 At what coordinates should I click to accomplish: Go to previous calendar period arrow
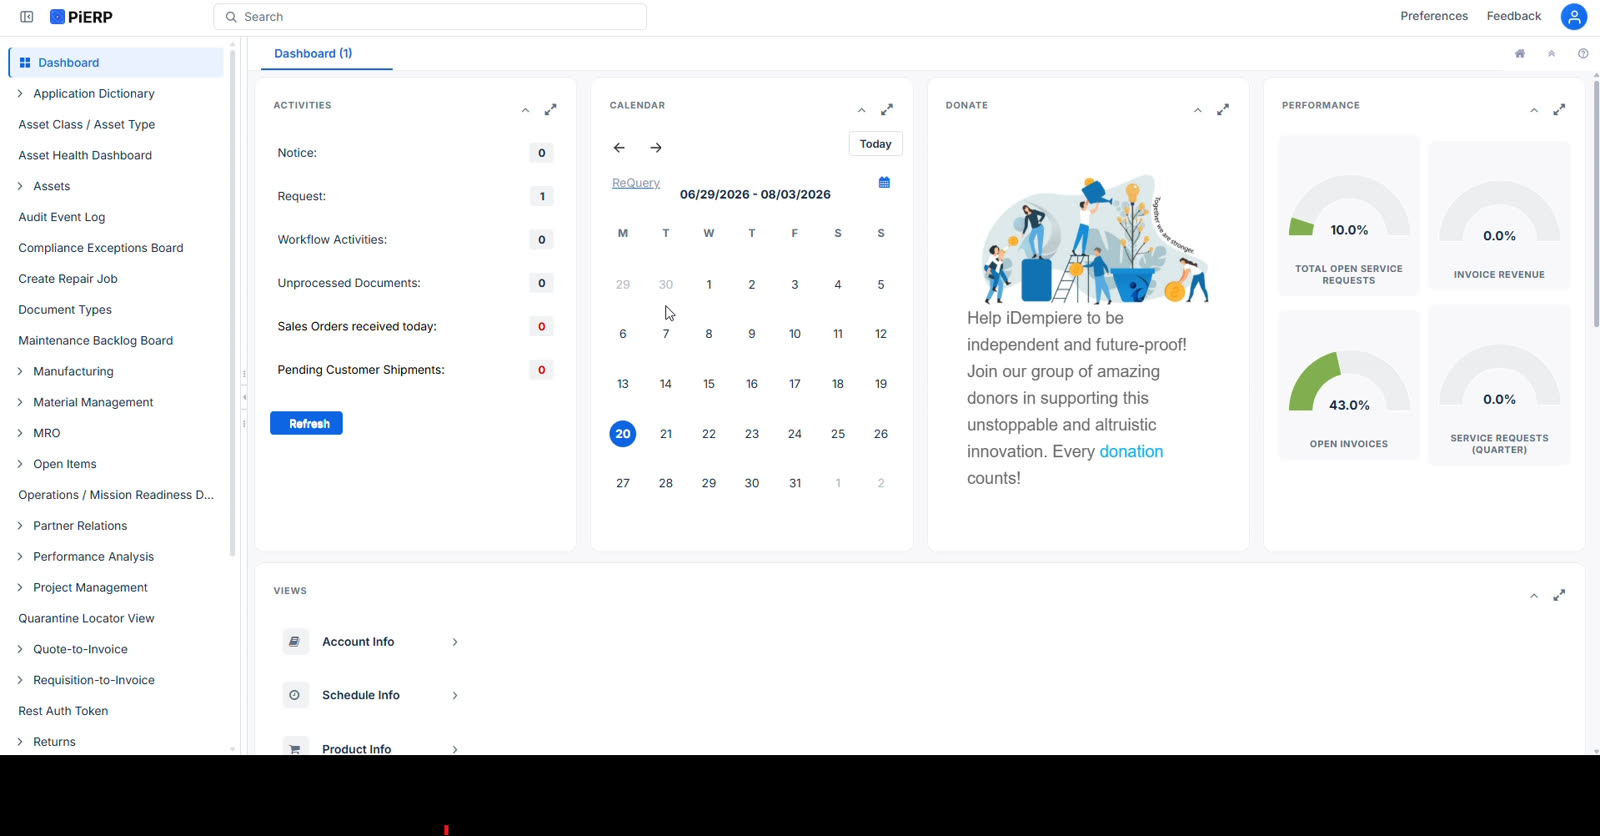[x=619, y=148]
